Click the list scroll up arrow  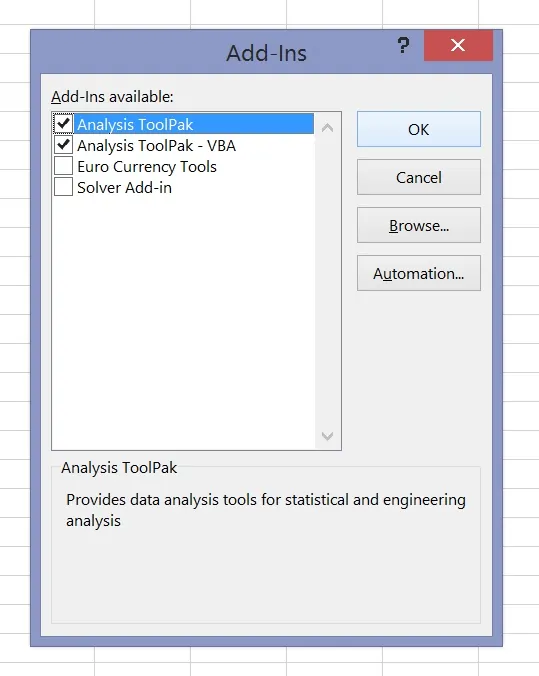(x=327, y=128)
